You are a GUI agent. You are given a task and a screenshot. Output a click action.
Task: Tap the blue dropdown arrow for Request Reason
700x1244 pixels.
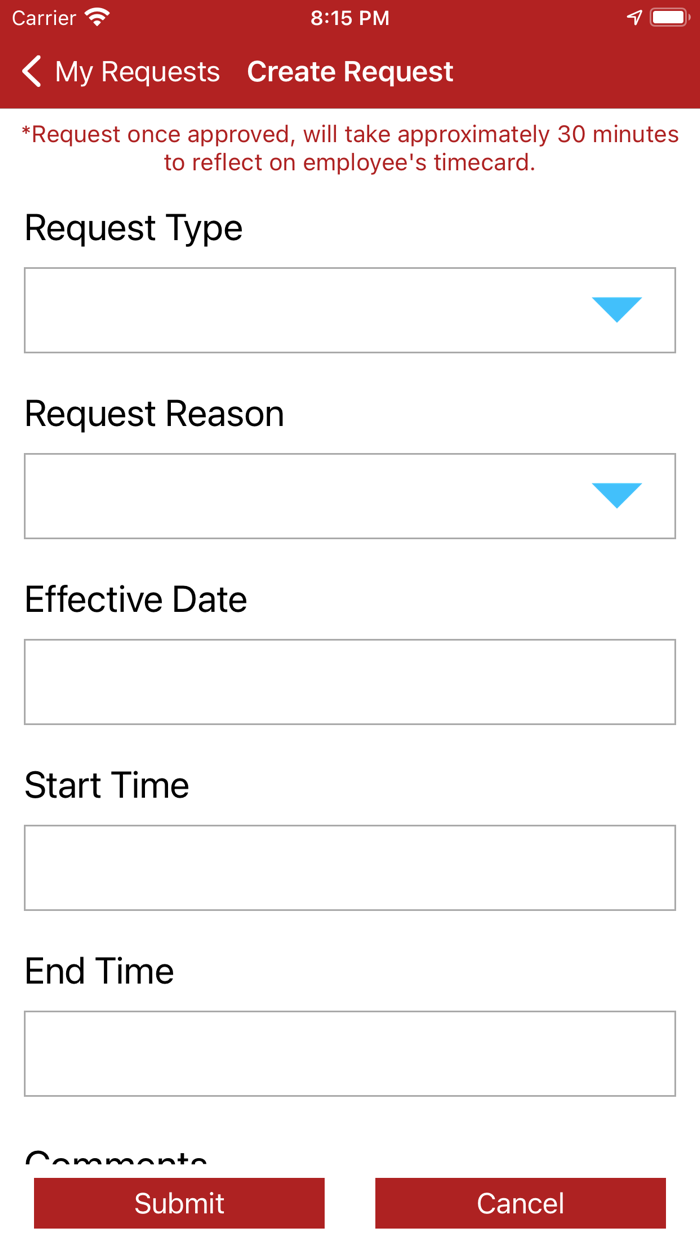pos(617,494)
